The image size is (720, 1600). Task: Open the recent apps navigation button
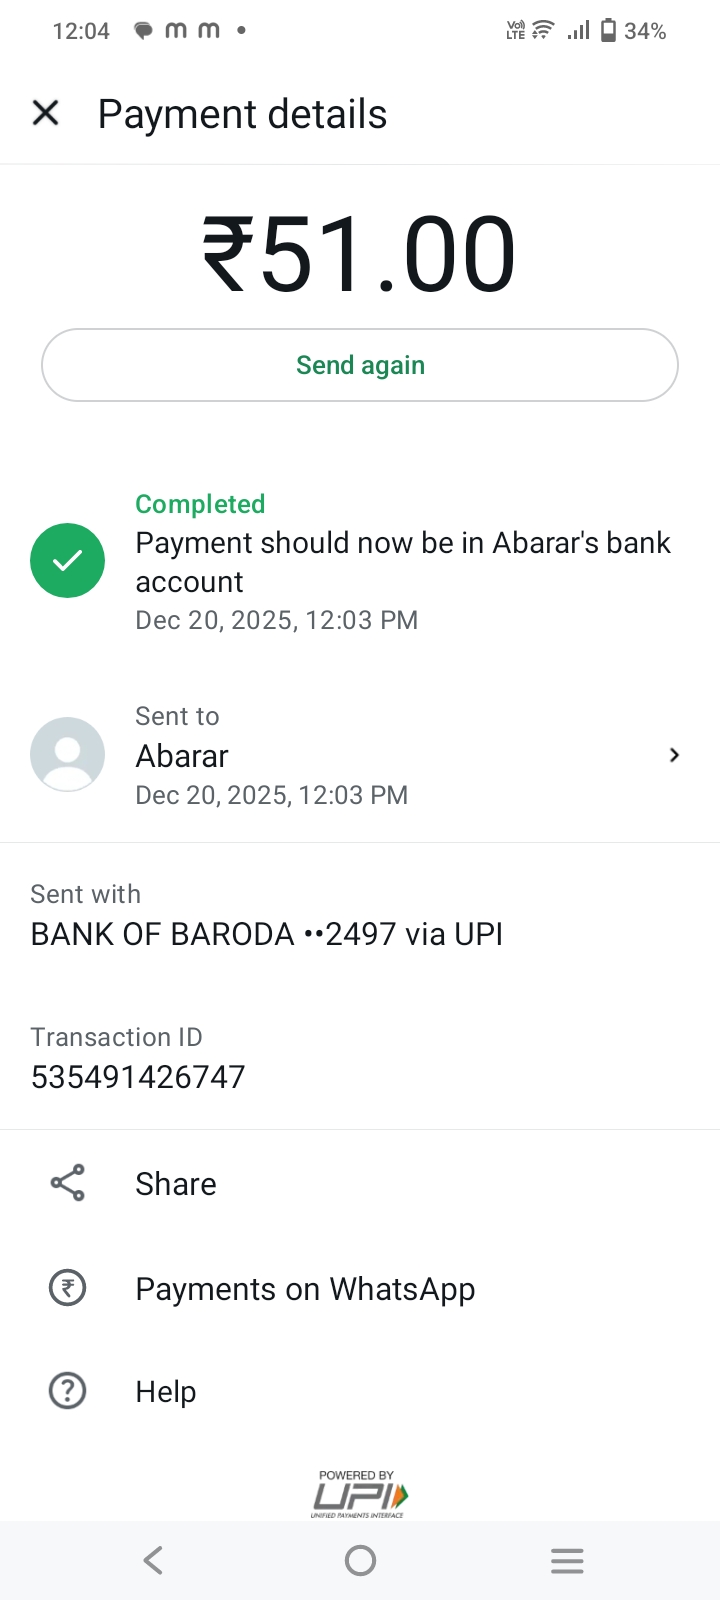[x=567, y=1560]
